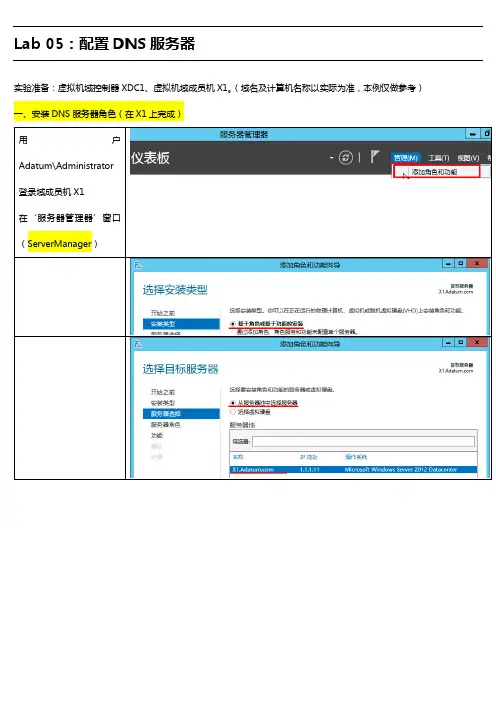This screenshot has height=702, width=496.
Task: Select 开始之前 step in the 选择目标服务器 wizard
Action: pos(163,392)
